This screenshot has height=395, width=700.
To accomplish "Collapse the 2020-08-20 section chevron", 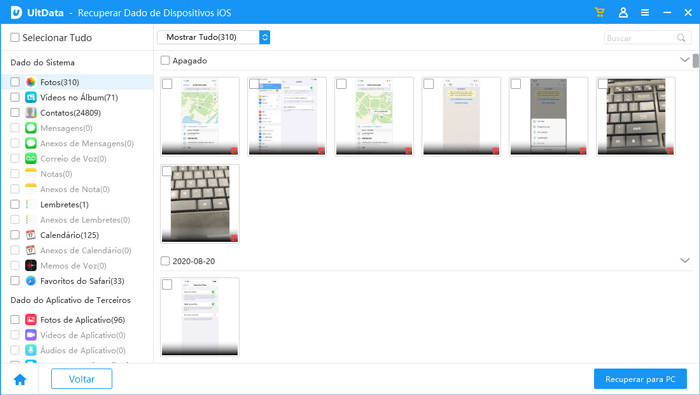I will (x=684, y=260).
